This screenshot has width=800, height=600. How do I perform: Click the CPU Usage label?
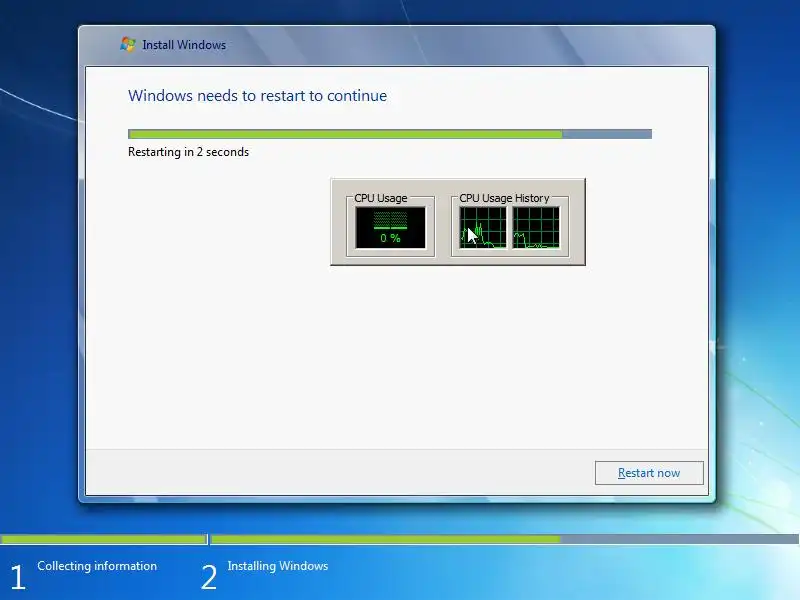(381, 198)
